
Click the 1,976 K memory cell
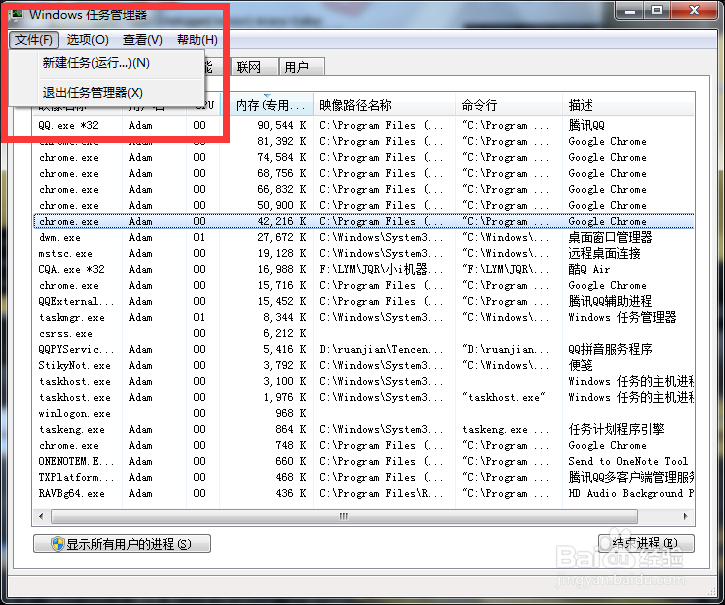(285, 398)
